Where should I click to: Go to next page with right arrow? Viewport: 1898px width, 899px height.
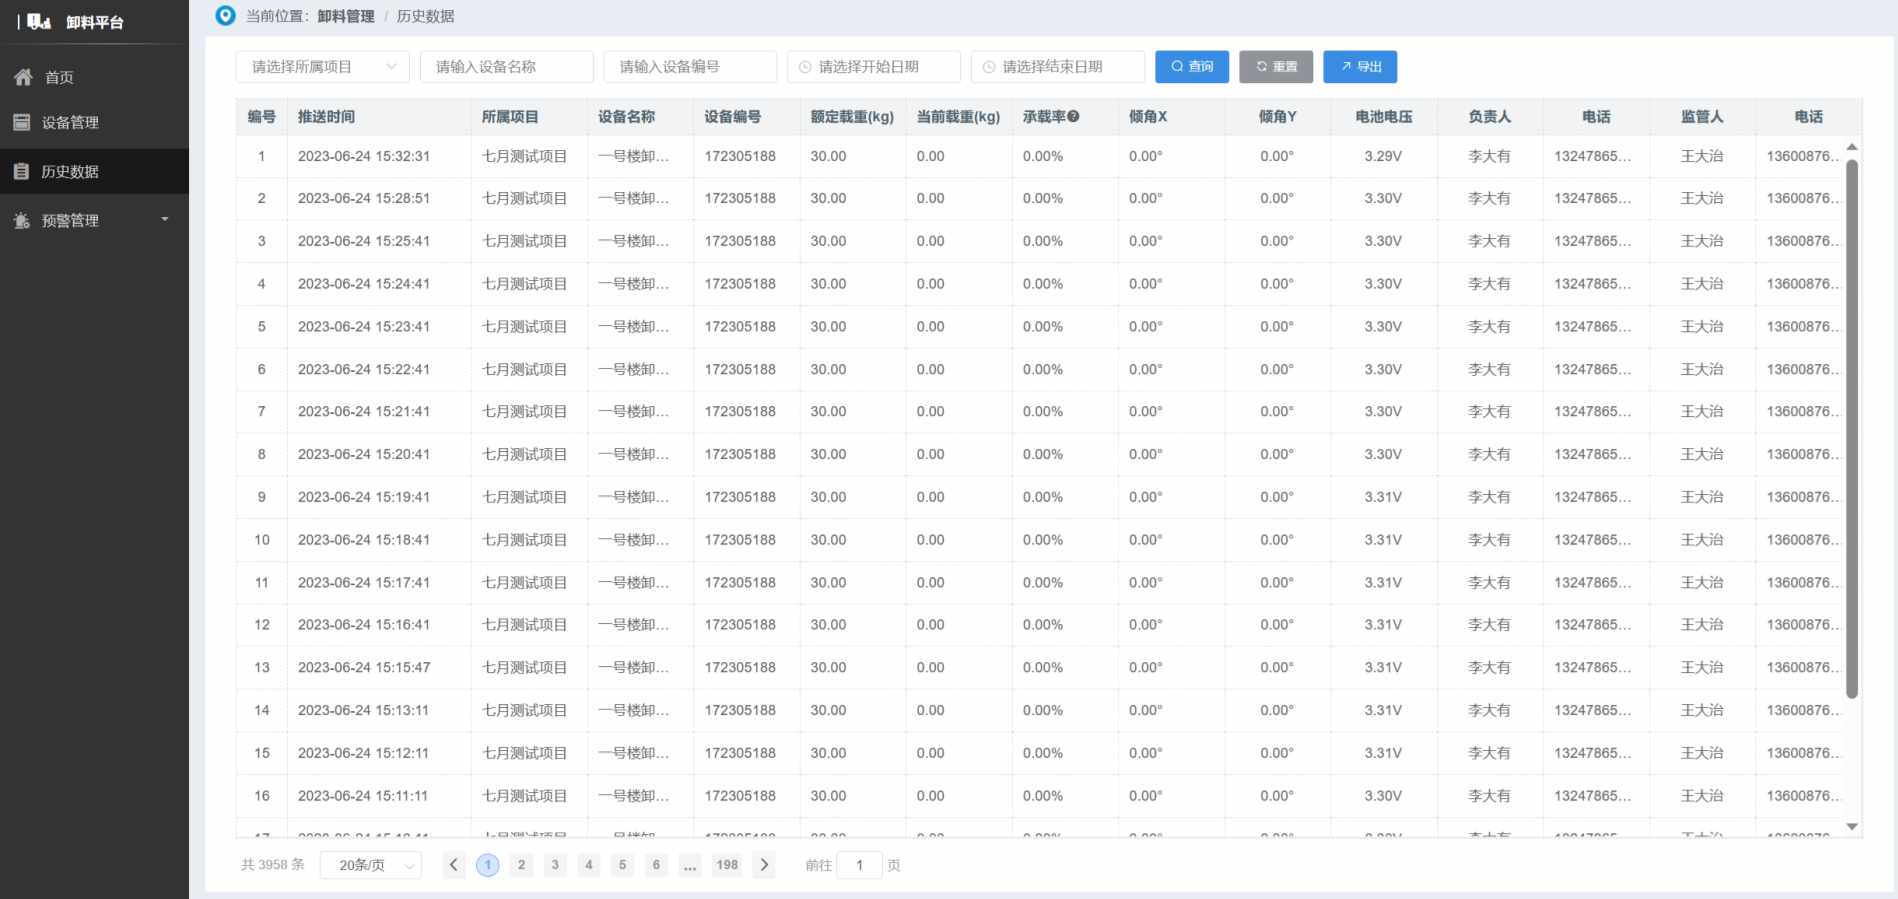click(x=765, y=865)
